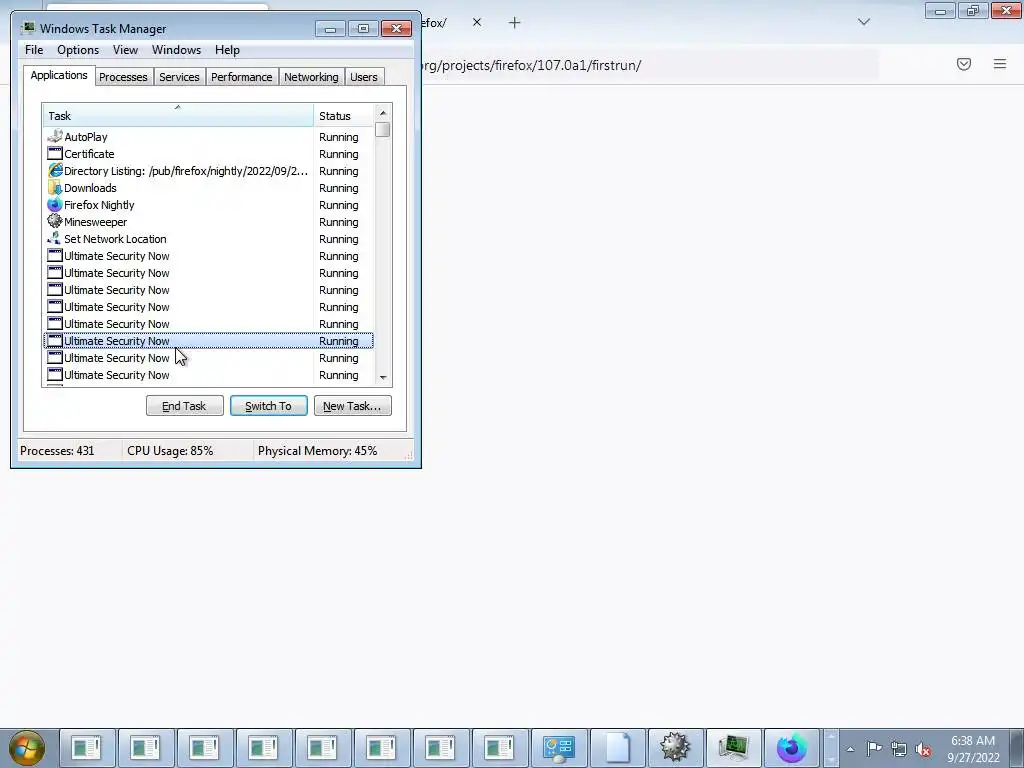Click the taskbar clock showing 6:38 AM
This screenshot has height=768, width=1024.
973,749
